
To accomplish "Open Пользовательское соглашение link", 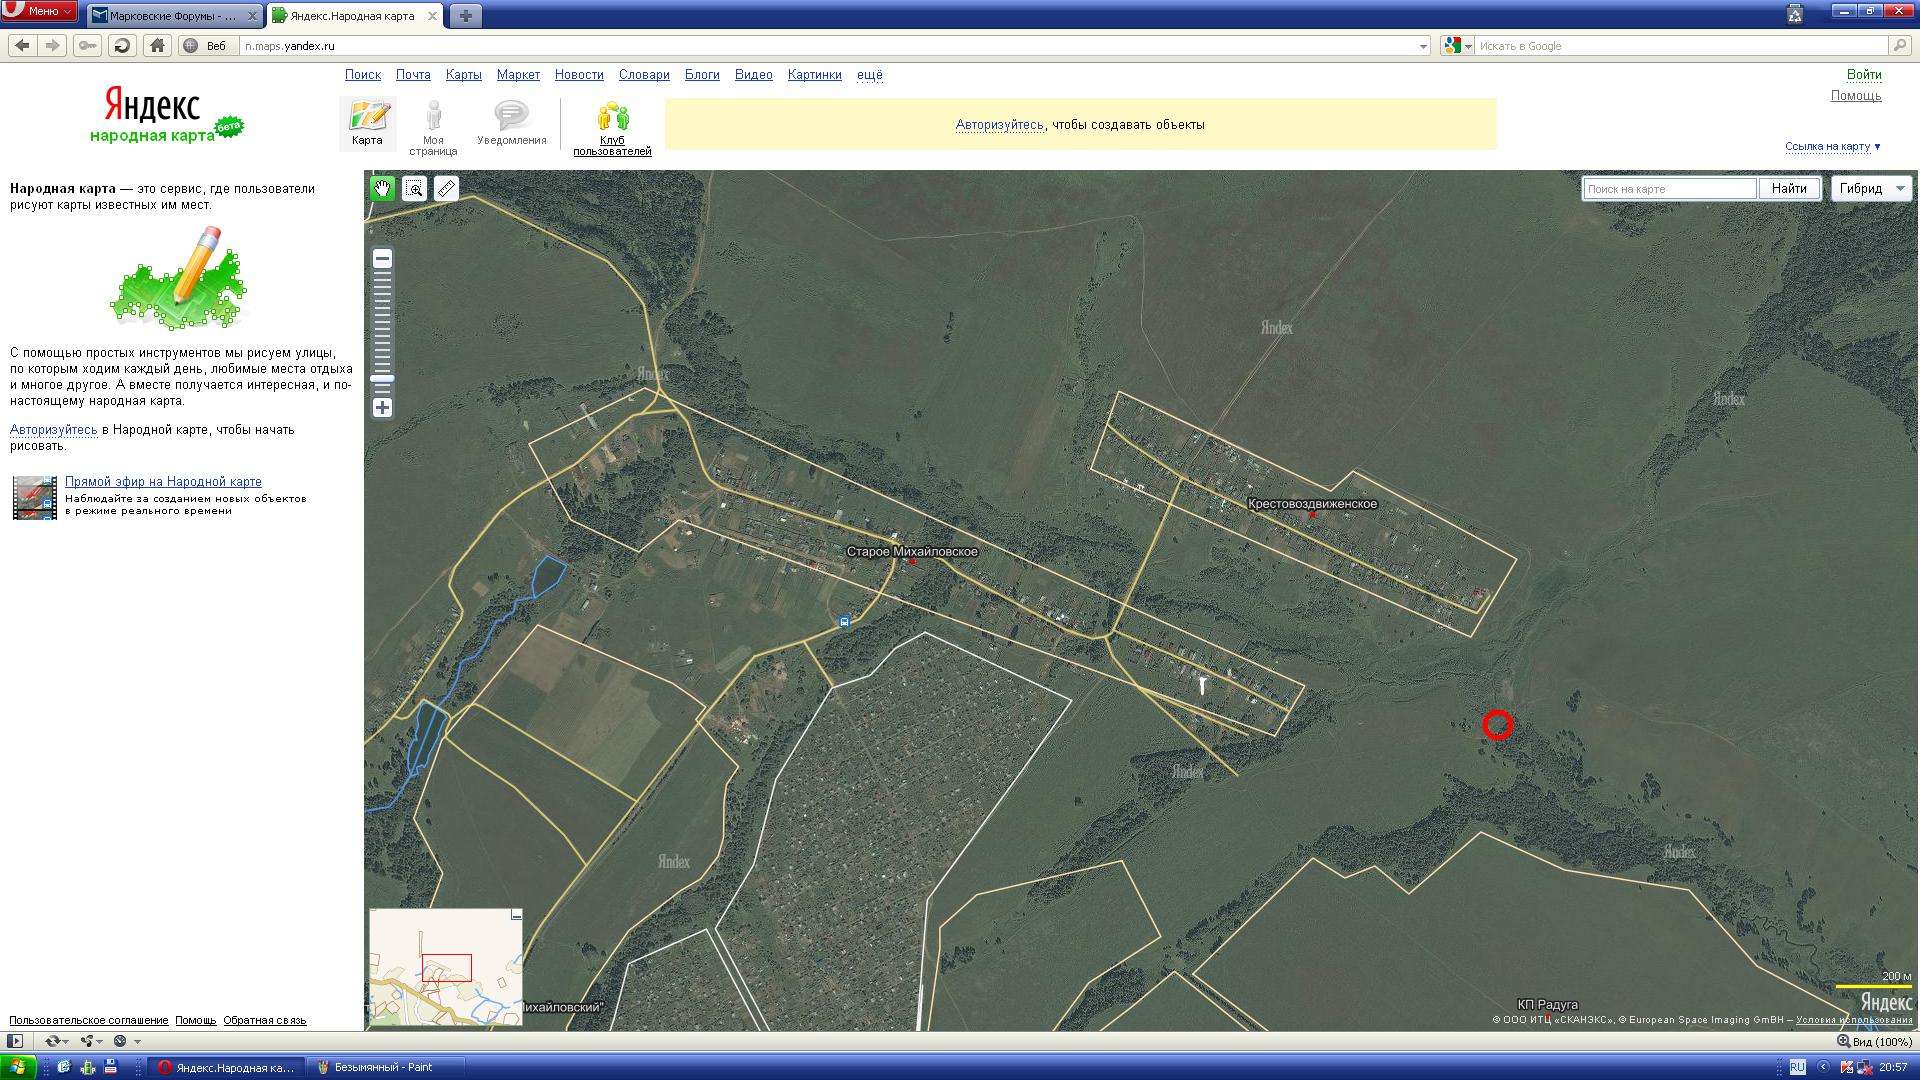I will tap(89, 1021).
